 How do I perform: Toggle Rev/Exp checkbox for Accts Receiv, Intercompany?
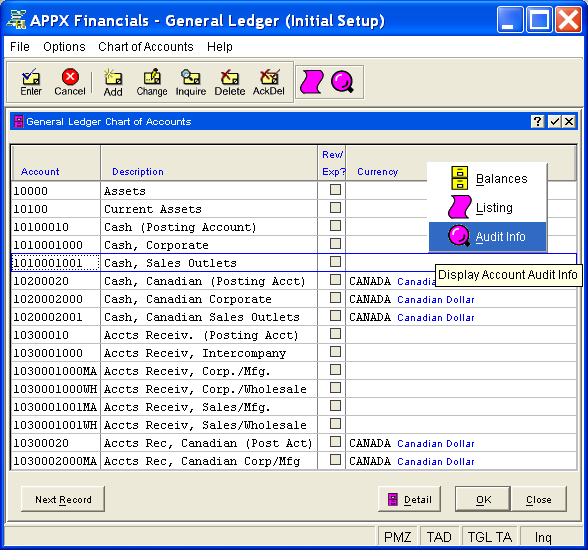[335, 352]
